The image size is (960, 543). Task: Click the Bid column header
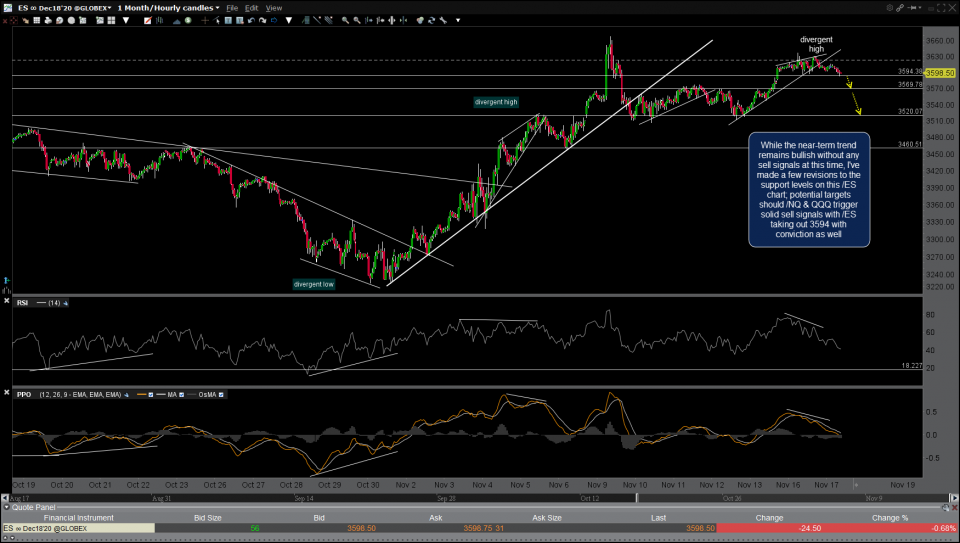point(319,518)
